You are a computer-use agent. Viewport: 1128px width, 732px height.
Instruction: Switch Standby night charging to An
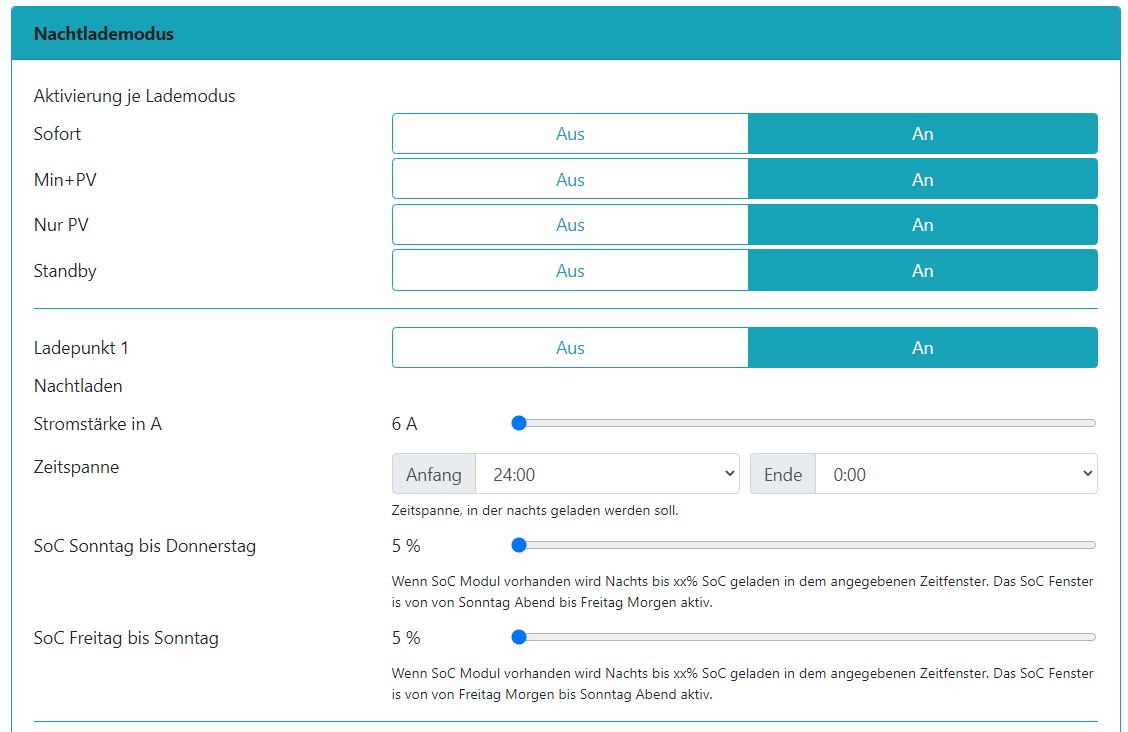922,271
